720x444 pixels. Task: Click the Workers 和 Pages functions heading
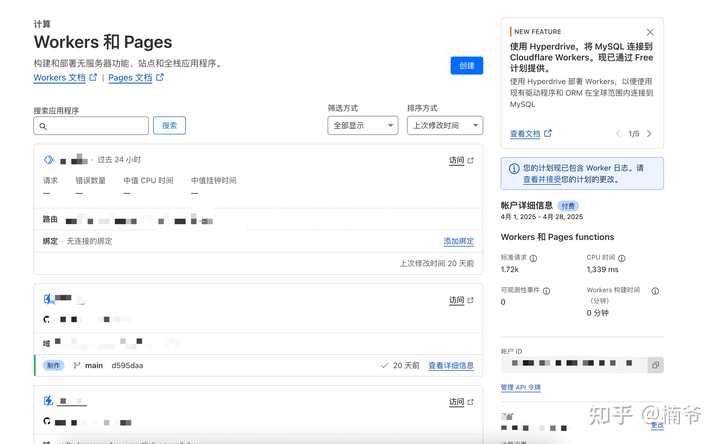pyautogui.click(x=557, y=237)
